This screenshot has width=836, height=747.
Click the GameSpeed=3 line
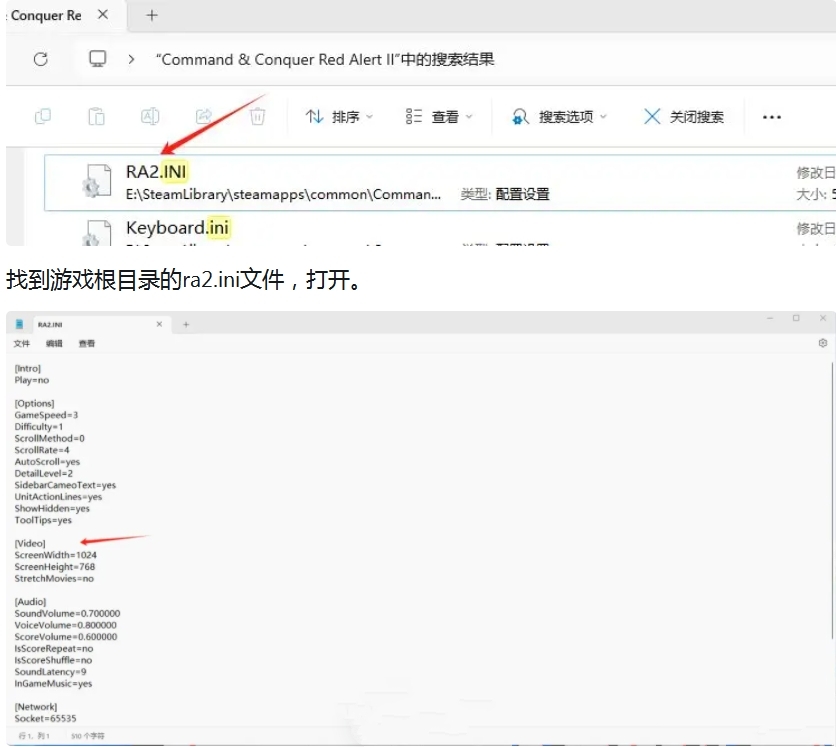46,415
